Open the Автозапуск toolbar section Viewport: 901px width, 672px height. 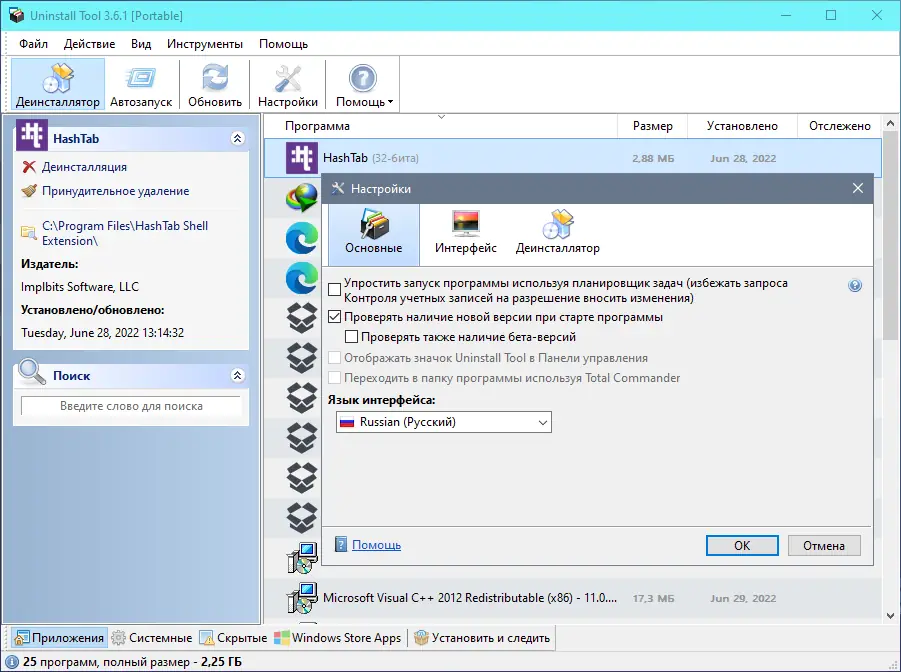[x=141, y=85]
